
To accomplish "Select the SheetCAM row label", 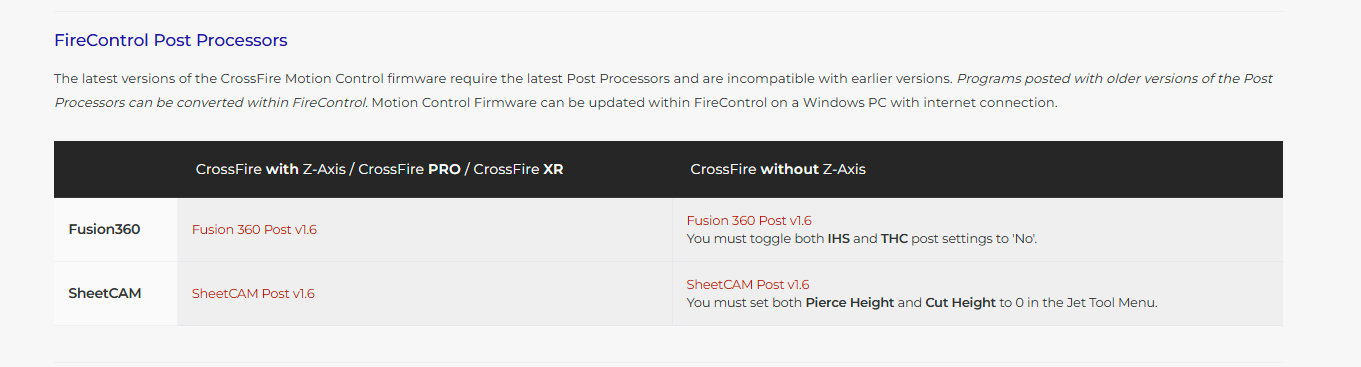I will point(105,293).
